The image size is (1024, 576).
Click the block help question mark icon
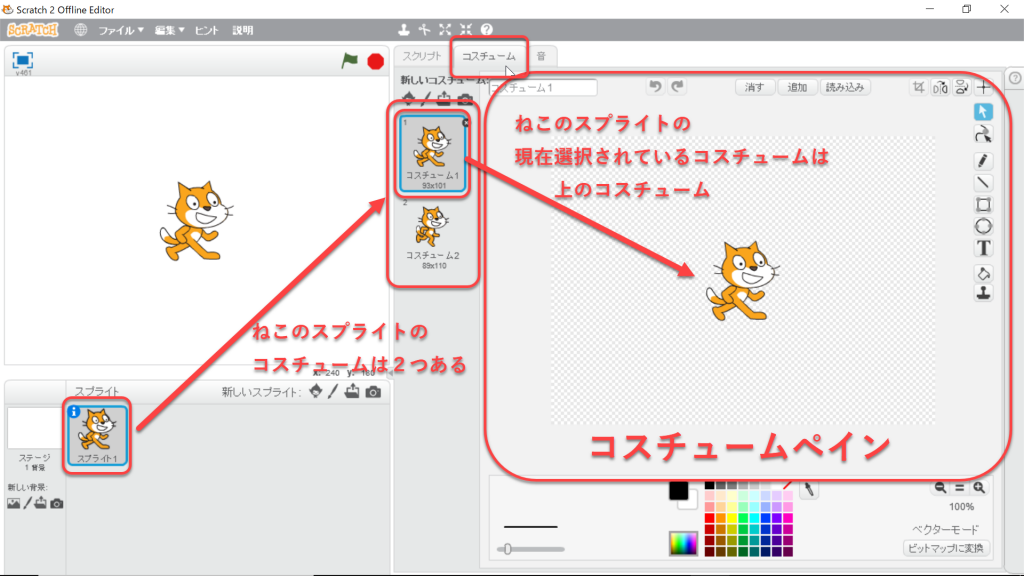point(487,29)
